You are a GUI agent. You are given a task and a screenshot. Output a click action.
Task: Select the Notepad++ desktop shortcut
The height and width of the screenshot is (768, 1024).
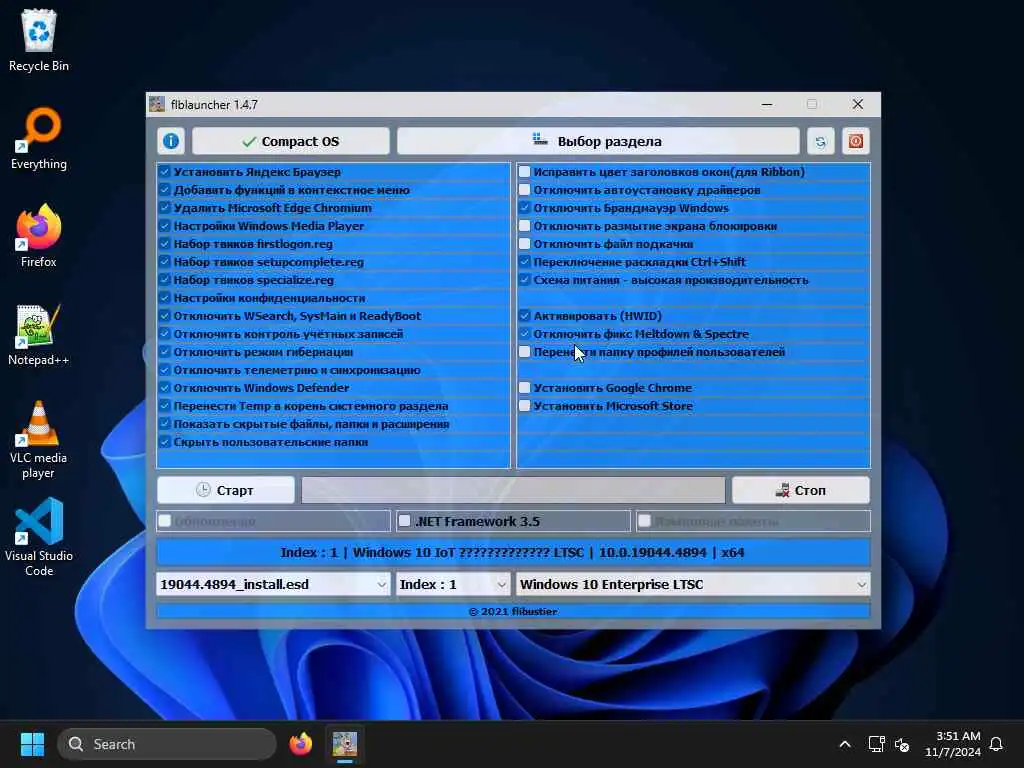(x=39, y=334)
